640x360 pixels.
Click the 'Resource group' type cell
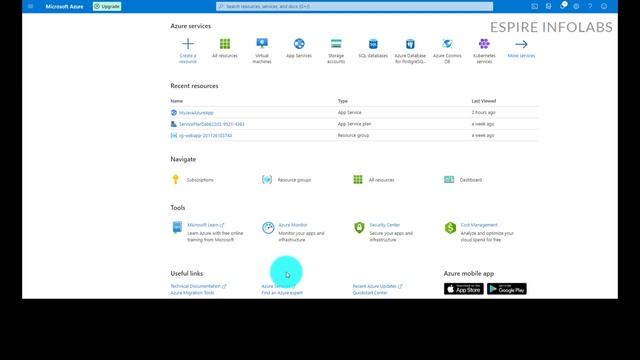[353, 135]
